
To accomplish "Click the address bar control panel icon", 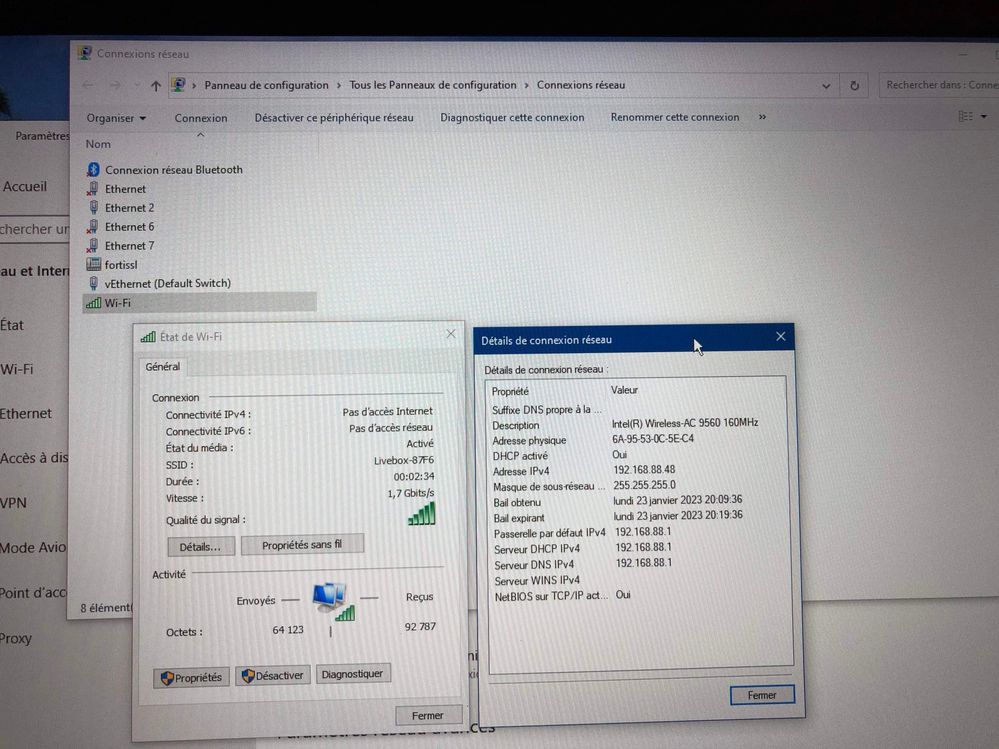I will tap(178, 85).
